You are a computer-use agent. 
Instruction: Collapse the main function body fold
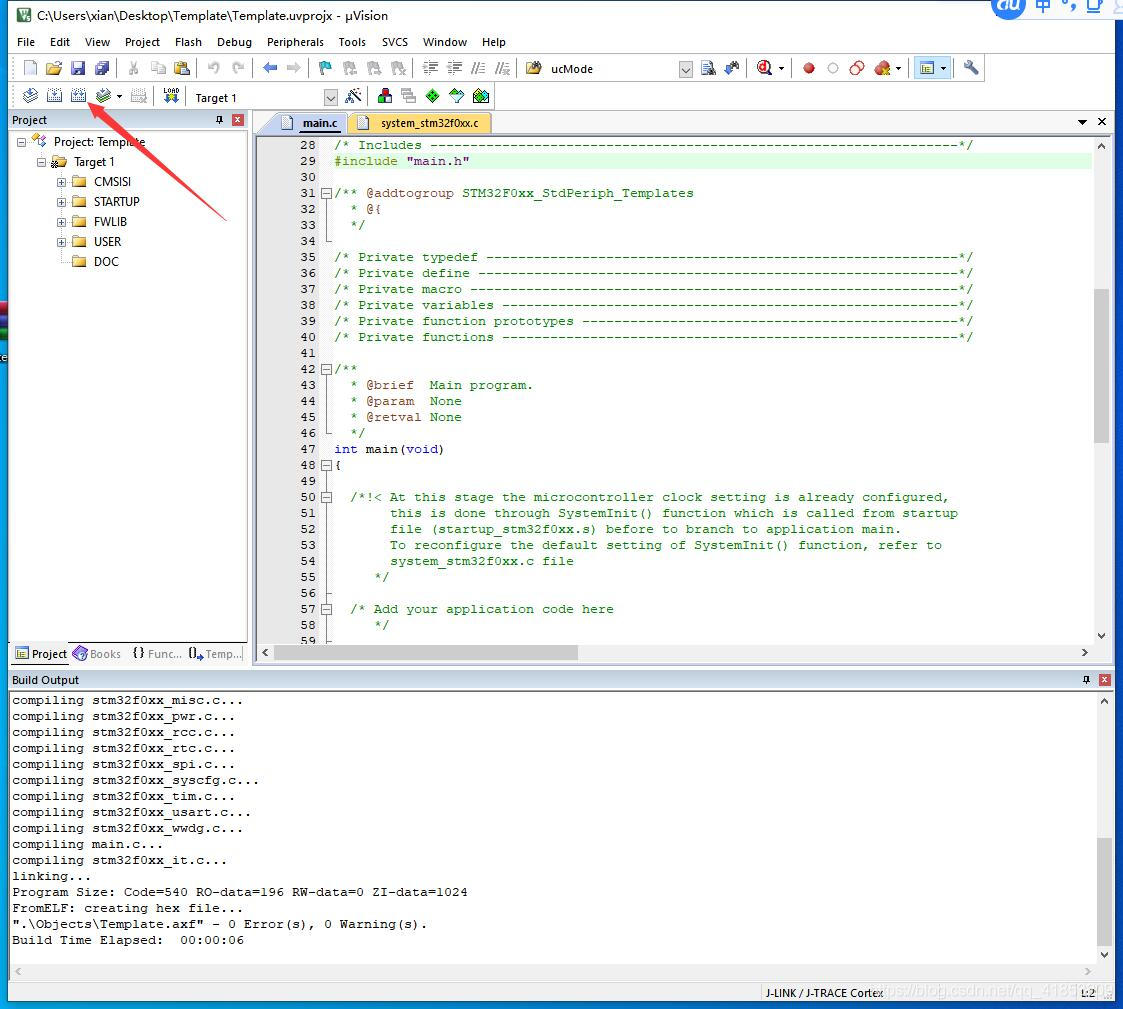click(x=327, y=465)
